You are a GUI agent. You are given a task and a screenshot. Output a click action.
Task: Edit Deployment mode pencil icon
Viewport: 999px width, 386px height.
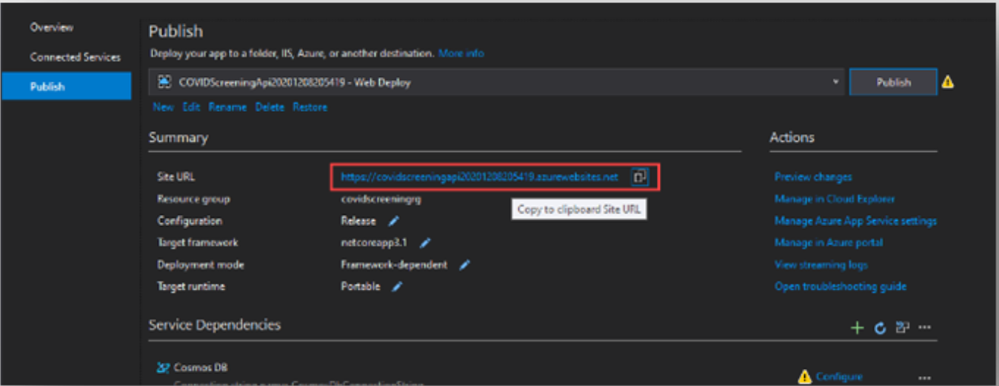464,264
